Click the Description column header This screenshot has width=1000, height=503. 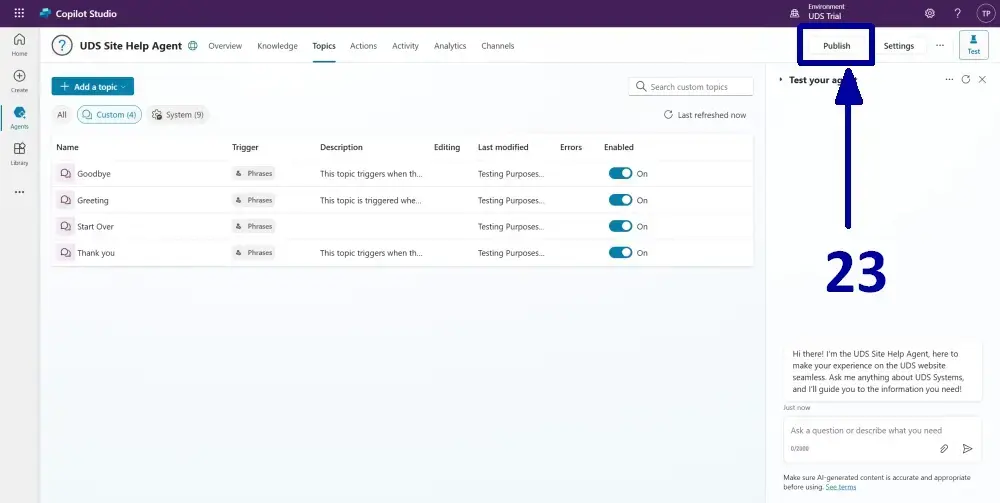coord(341,147)
